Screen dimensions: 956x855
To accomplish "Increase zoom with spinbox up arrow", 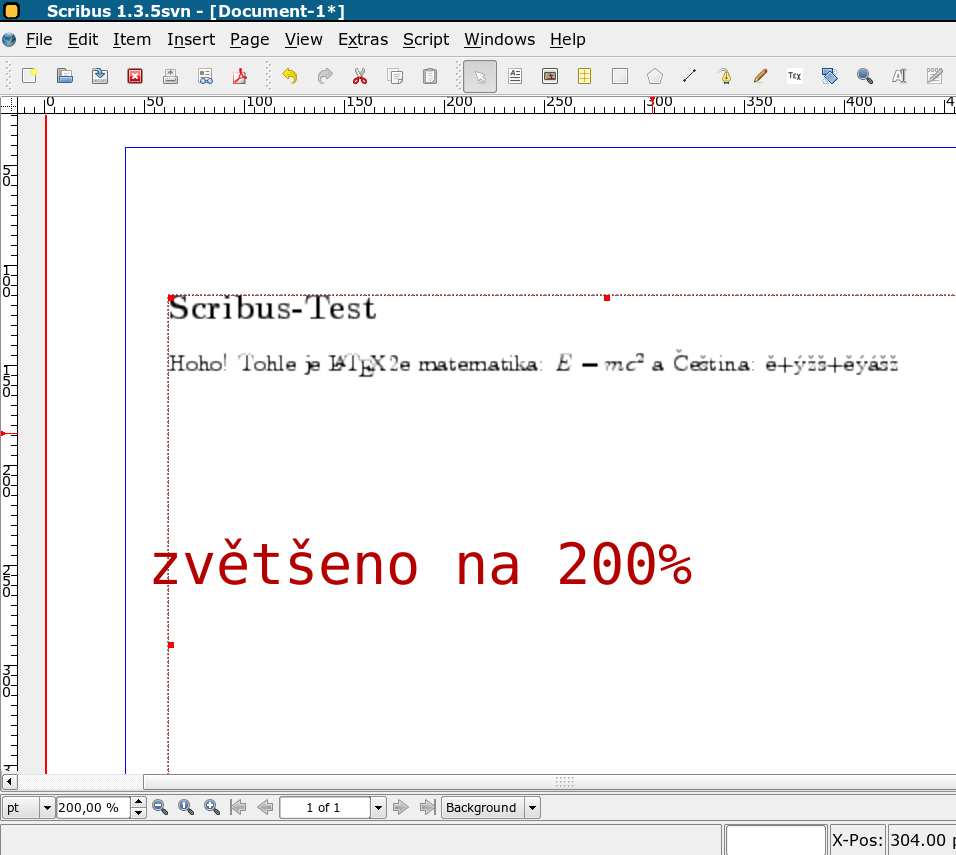I will tap(138, 802).
